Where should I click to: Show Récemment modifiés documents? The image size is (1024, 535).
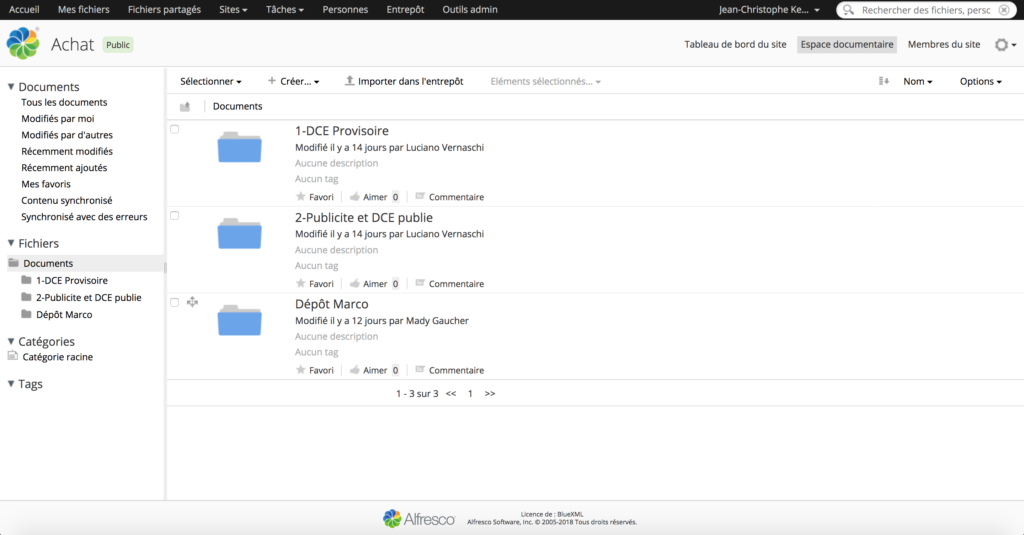[67, 151]
